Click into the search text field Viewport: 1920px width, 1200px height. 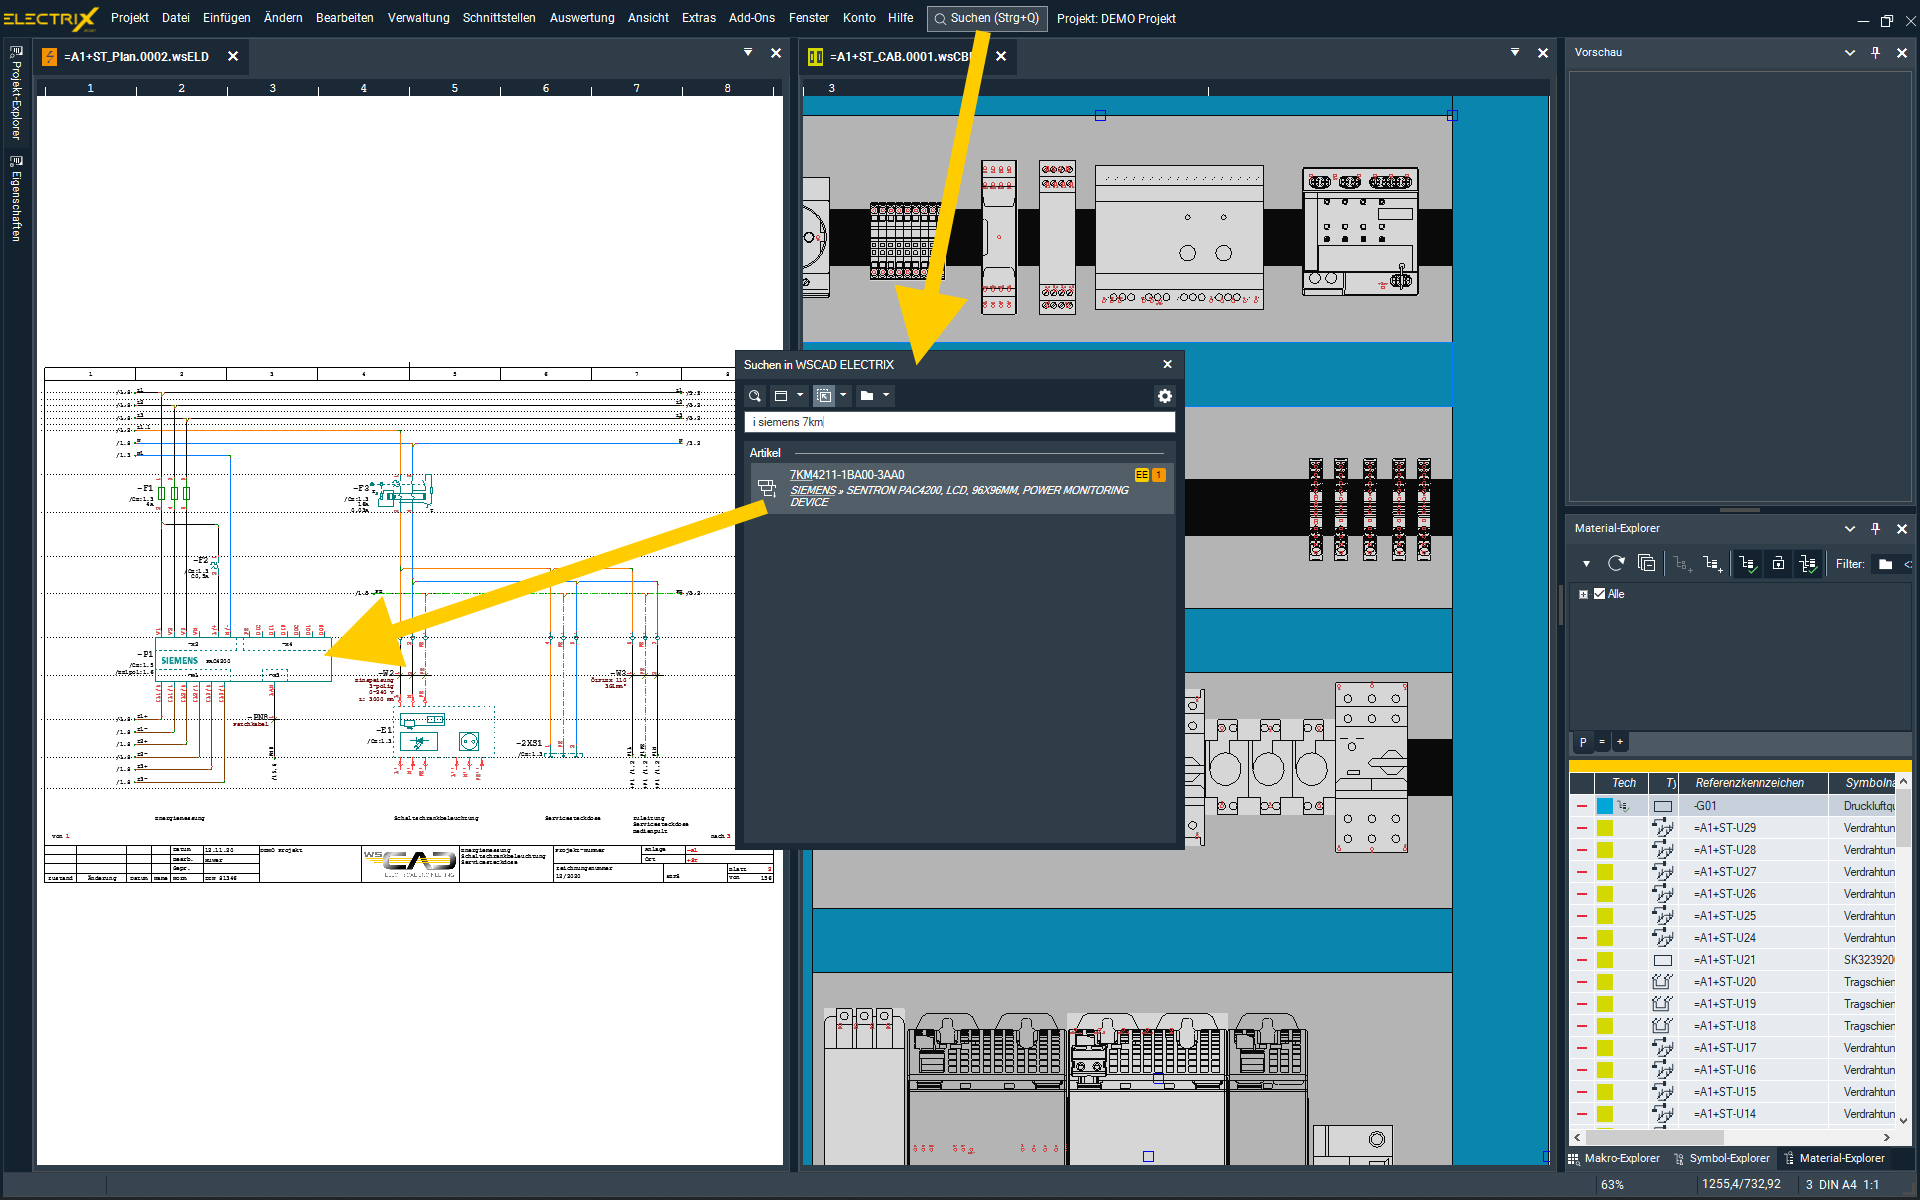[958, 422]
